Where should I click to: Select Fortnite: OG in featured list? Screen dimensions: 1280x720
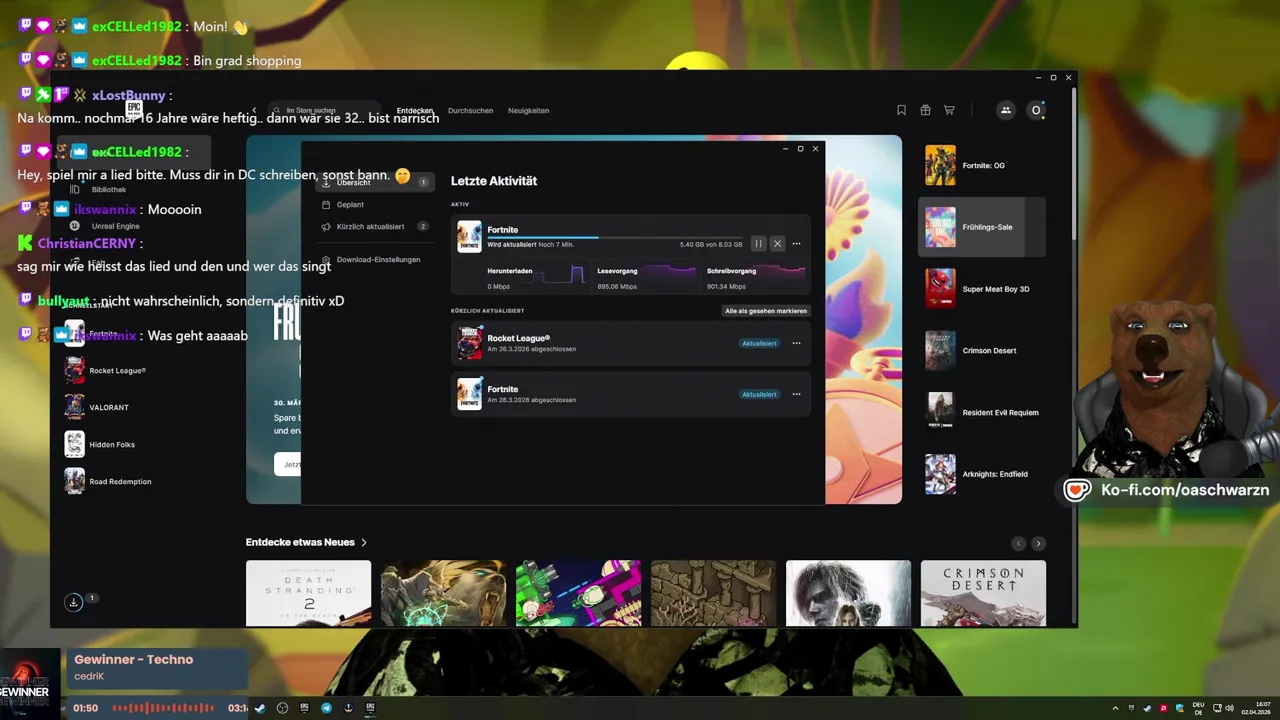981,165
